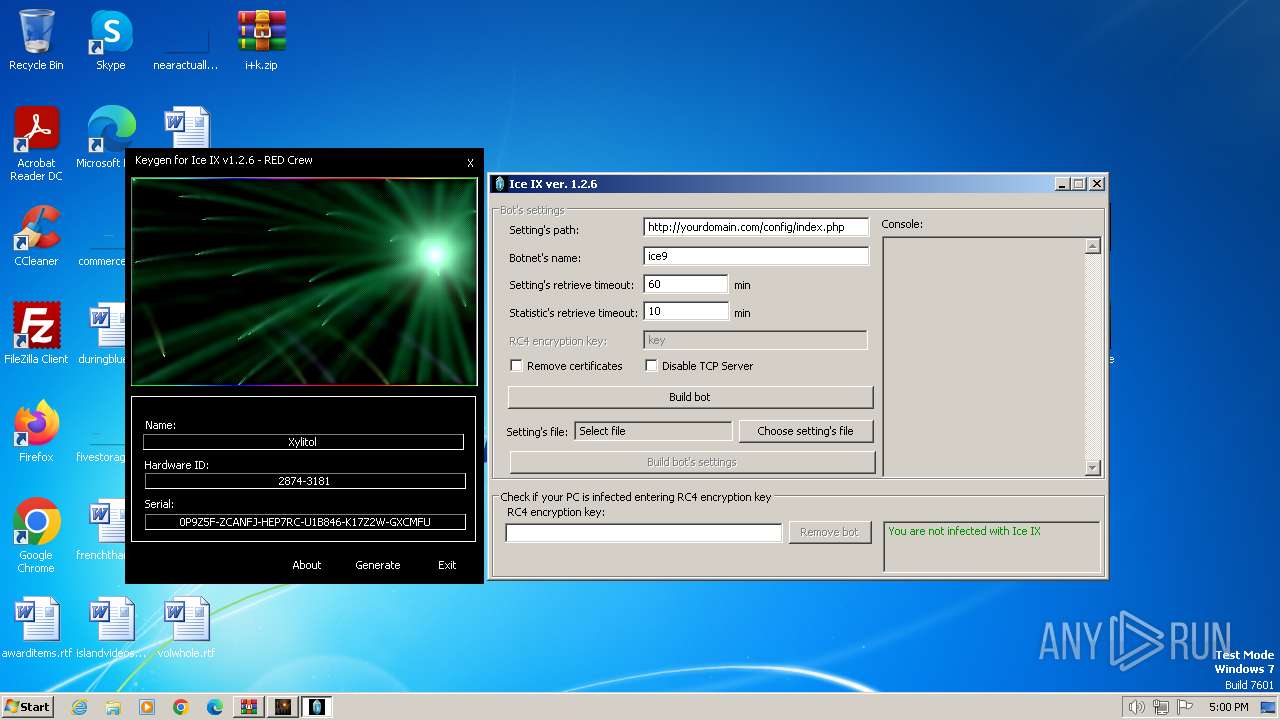1280x720 pixels.
Task: Open the CCleaner desktop shortcut
Action: (x=36, y=236)
